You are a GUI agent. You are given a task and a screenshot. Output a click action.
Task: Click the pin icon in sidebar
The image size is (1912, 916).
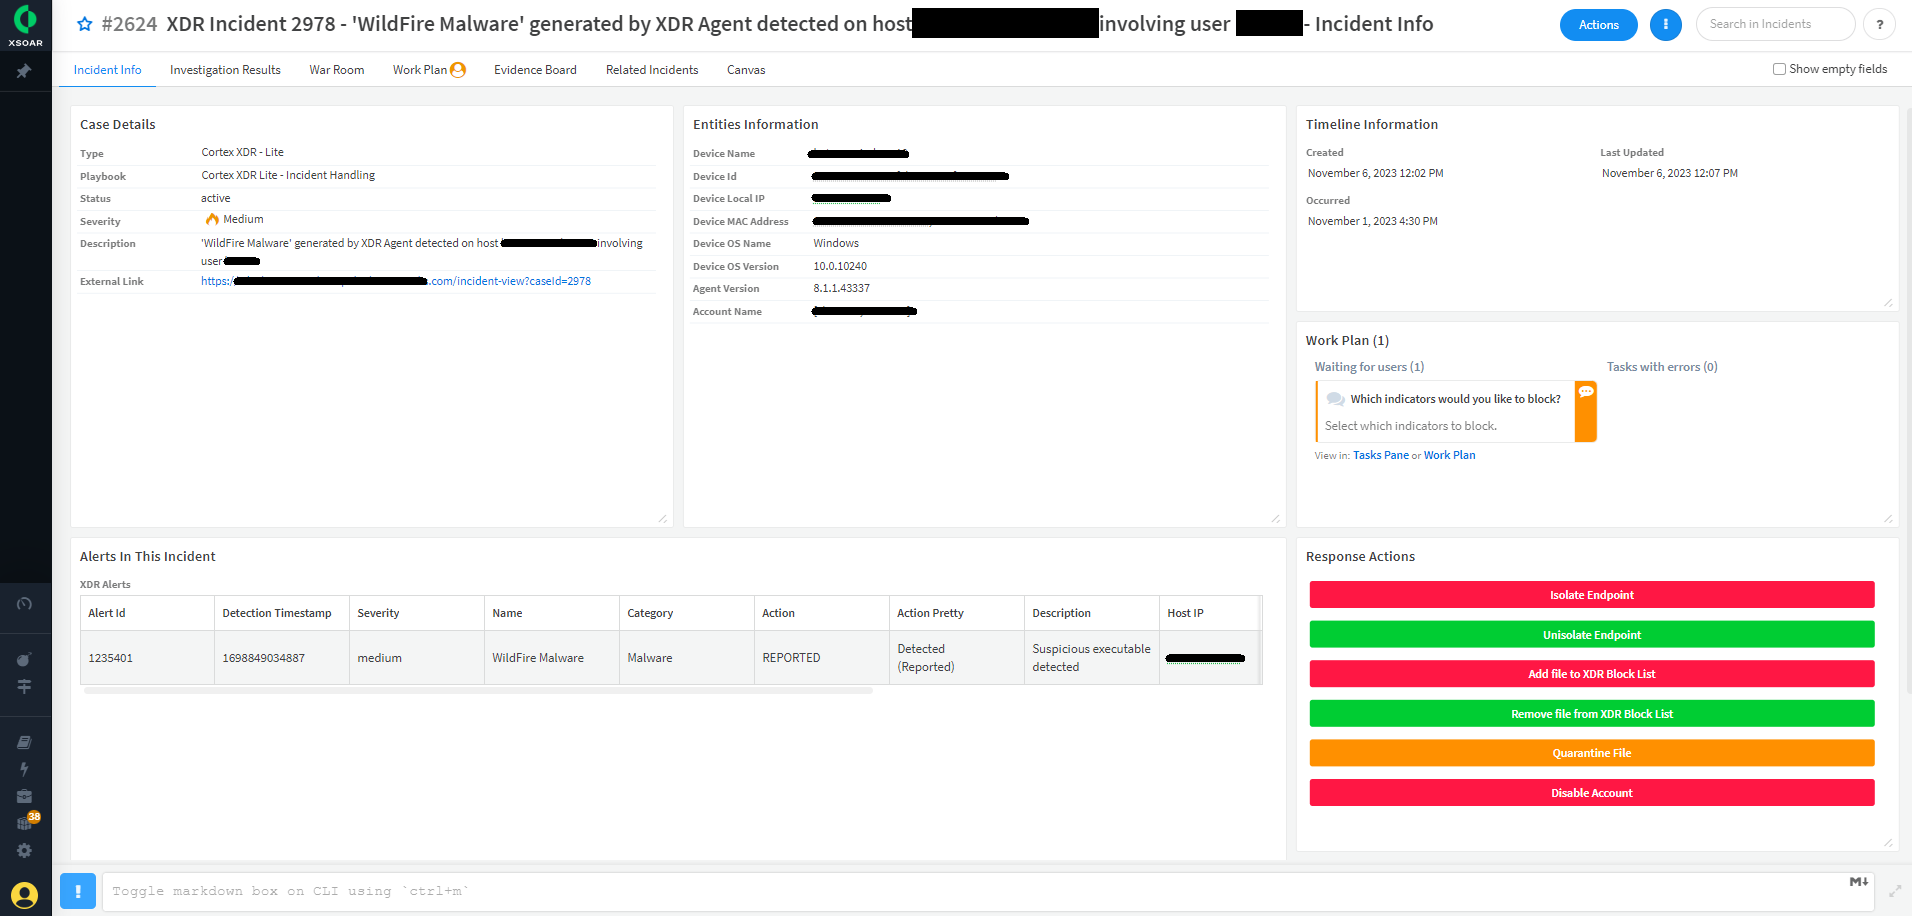point(24,71)
